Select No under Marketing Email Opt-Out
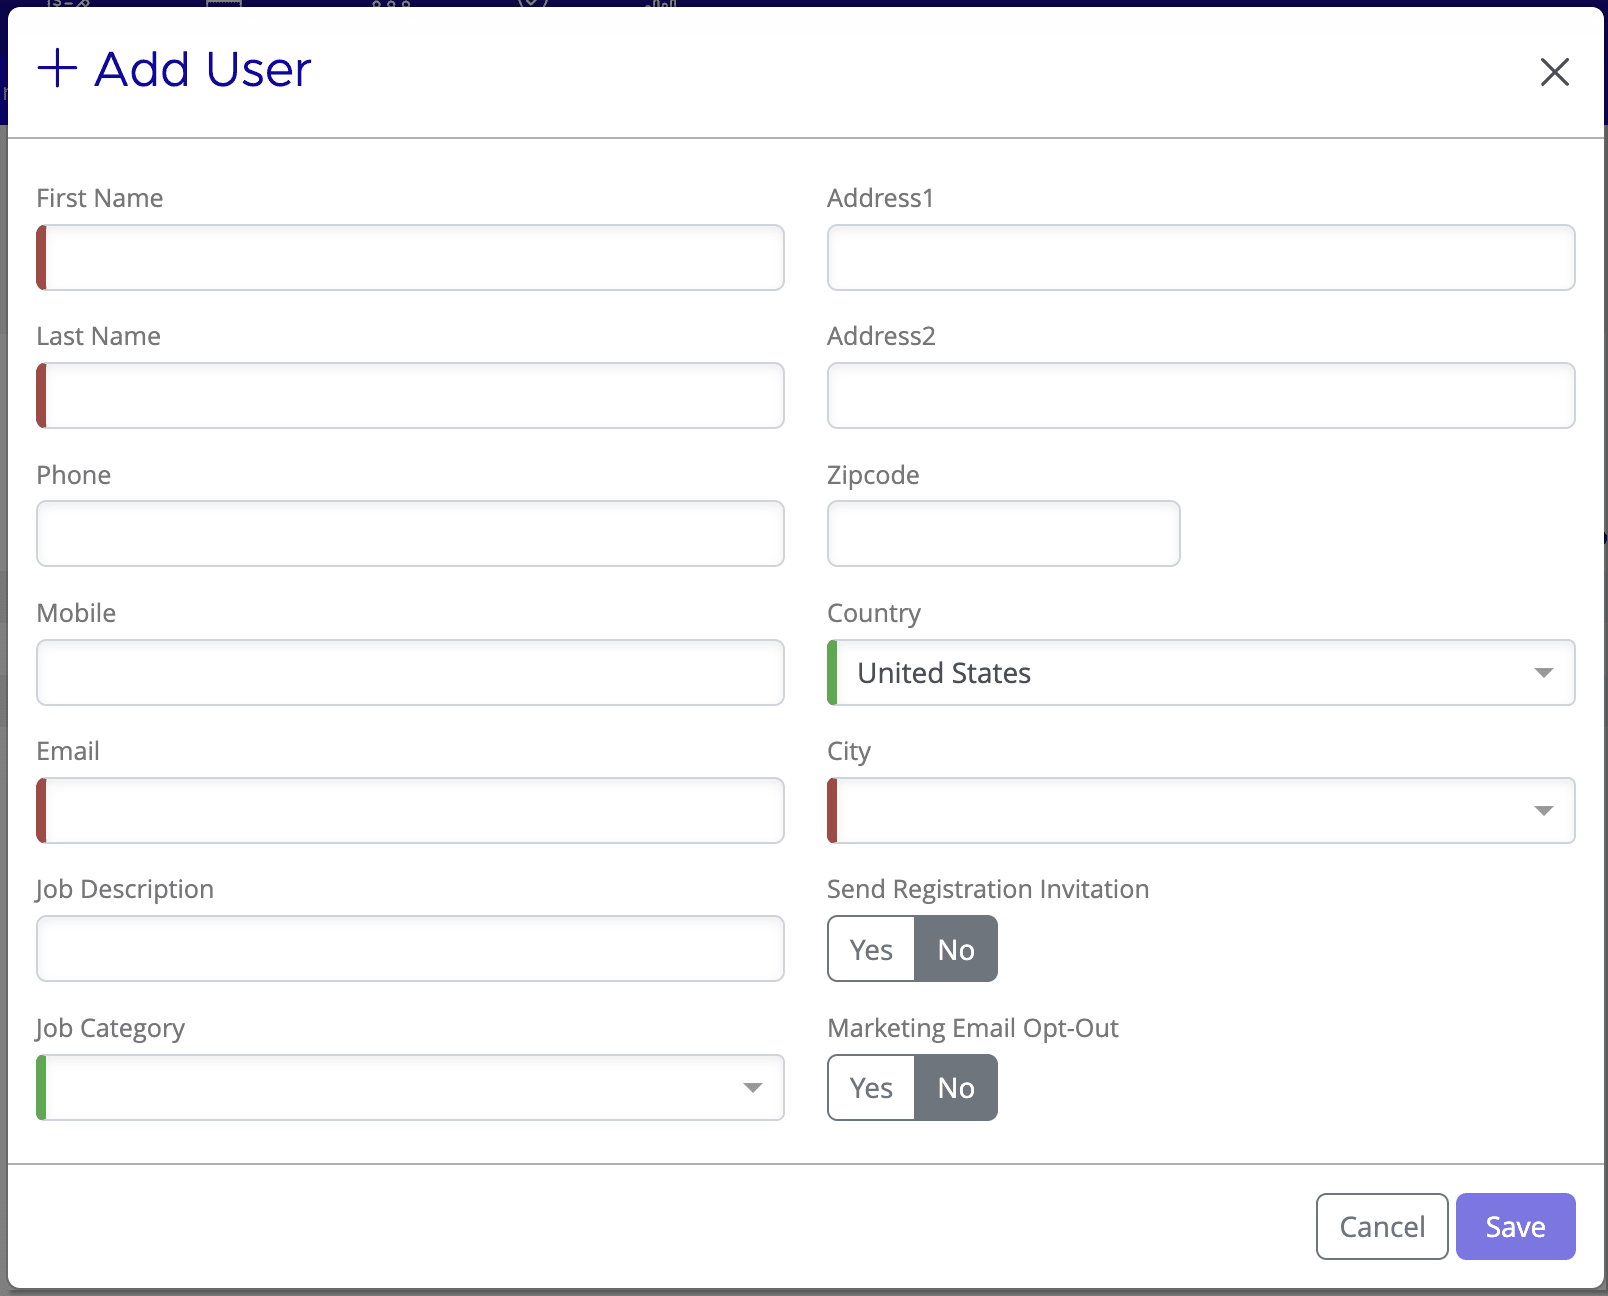Image resolution: width=1608 pixels, height=1296 pixels. 954,1087
